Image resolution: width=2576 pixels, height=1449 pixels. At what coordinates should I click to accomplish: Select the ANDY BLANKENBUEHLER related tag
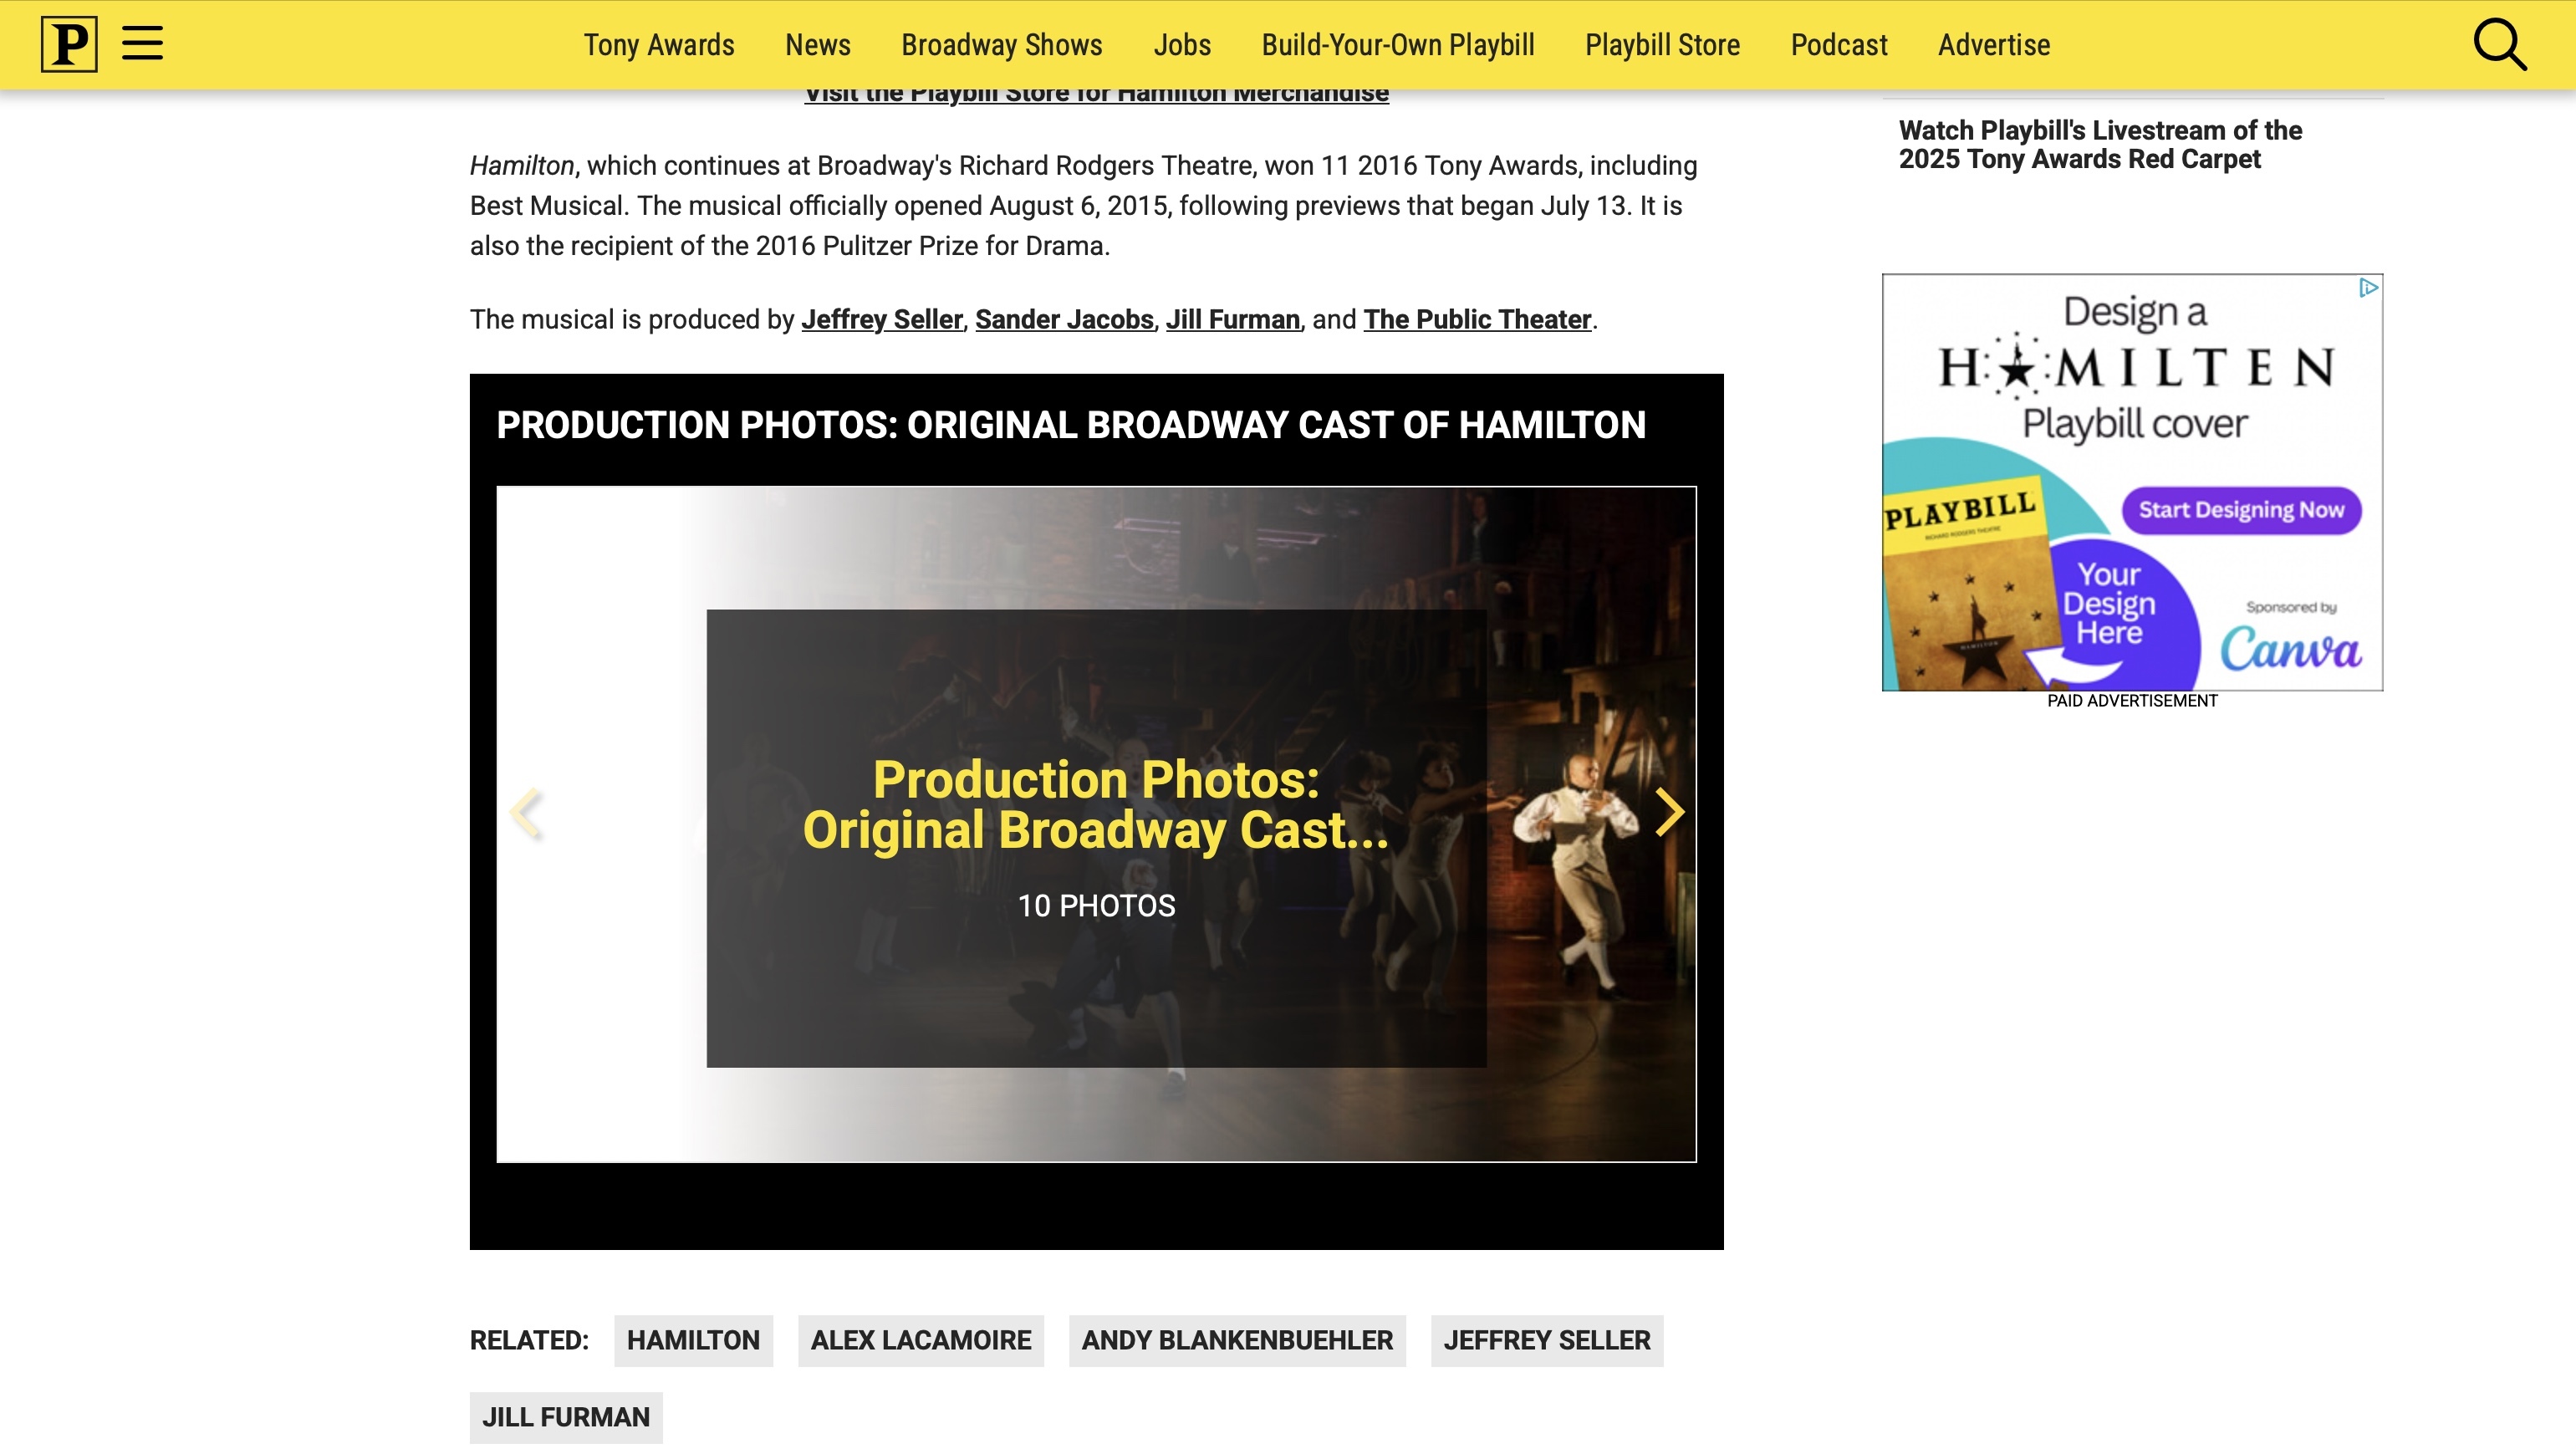(1237, 1340)
